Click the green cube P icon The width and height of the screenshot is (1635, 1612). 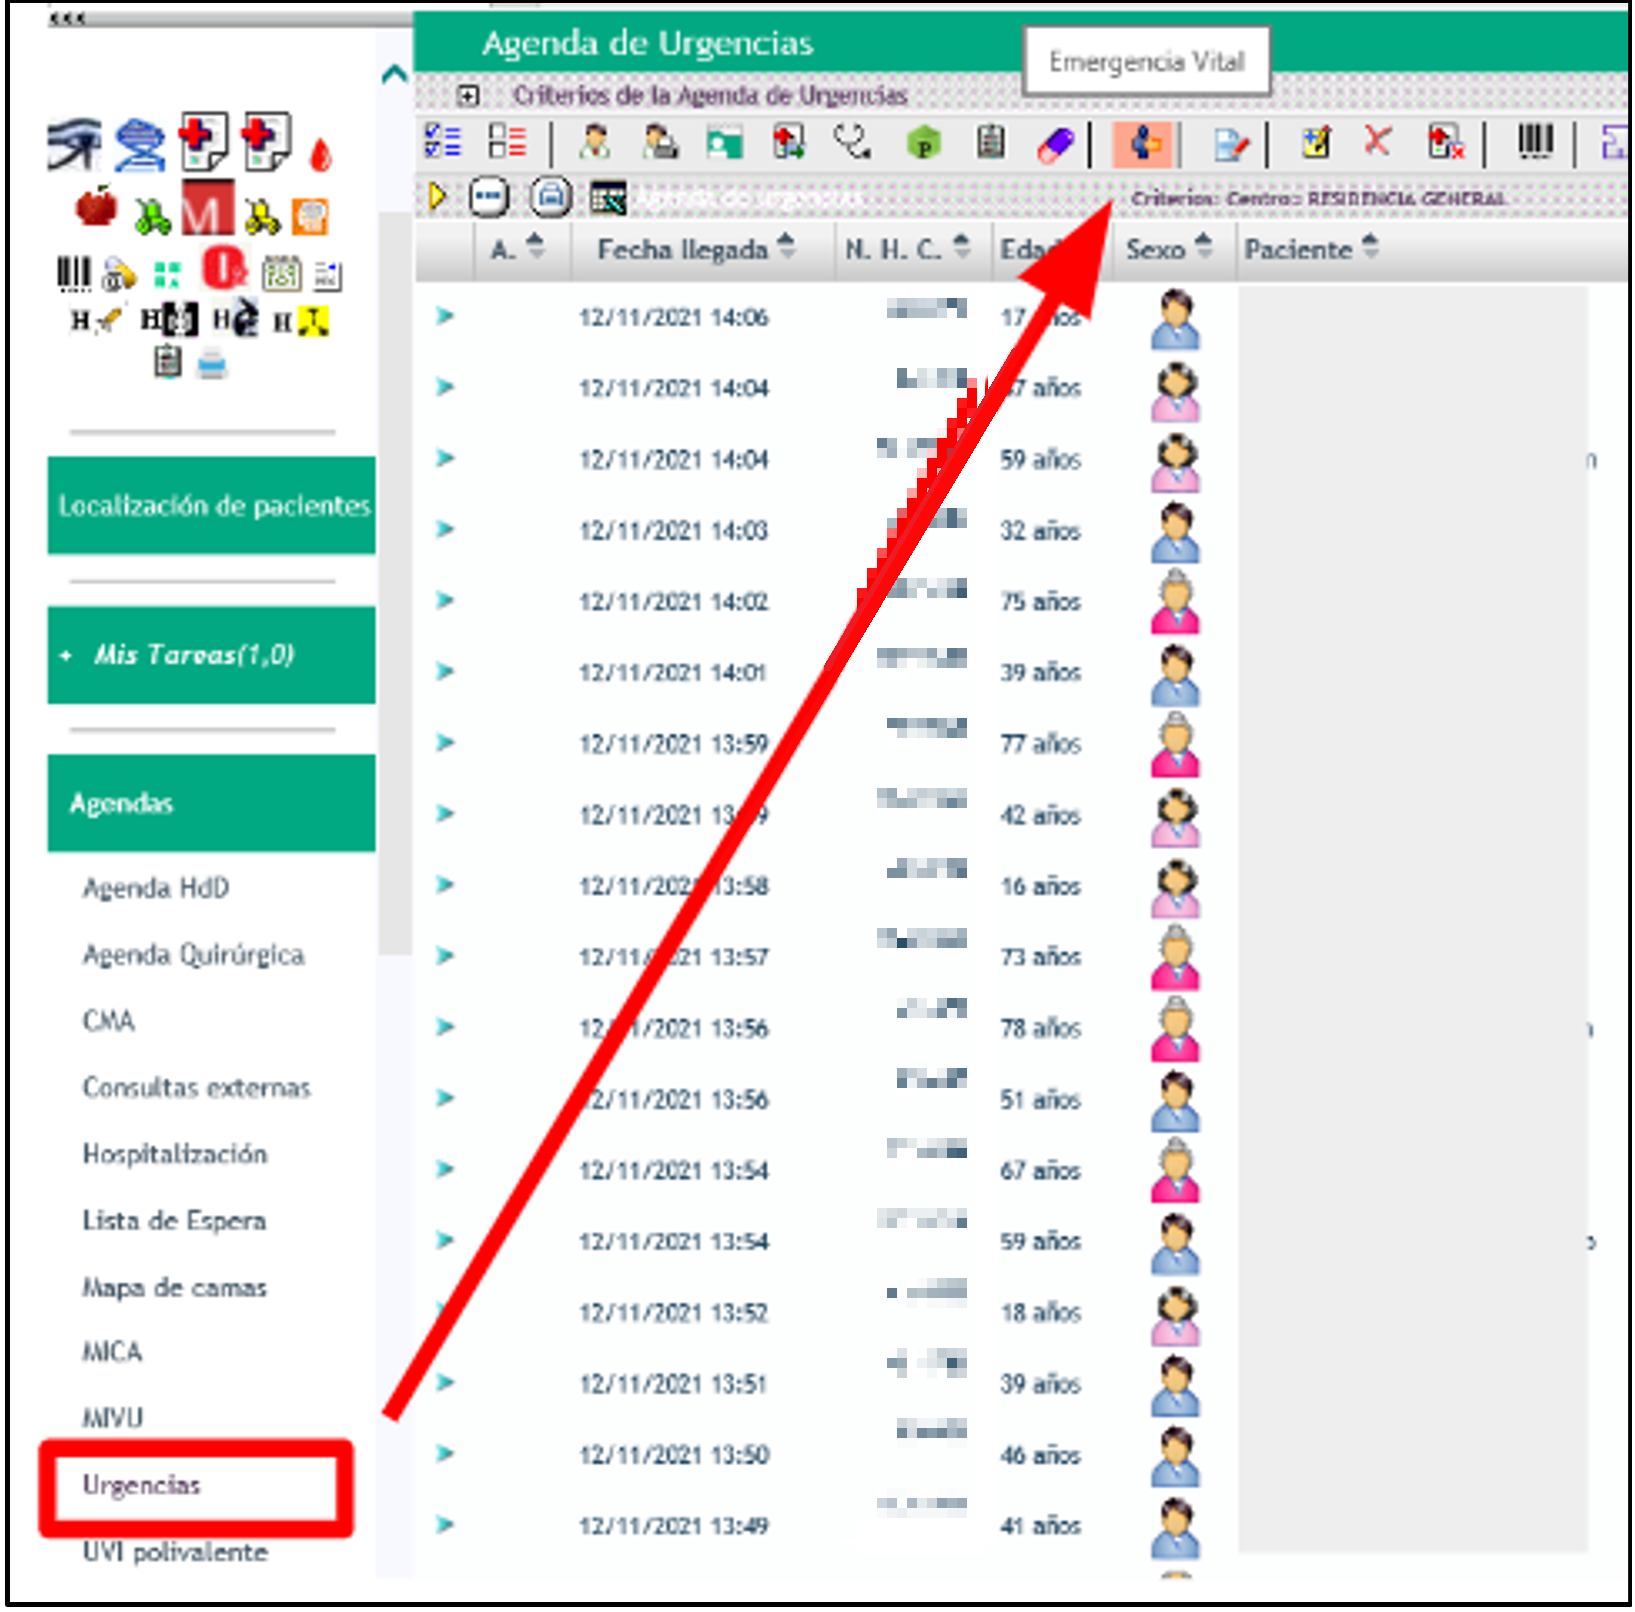924,145
